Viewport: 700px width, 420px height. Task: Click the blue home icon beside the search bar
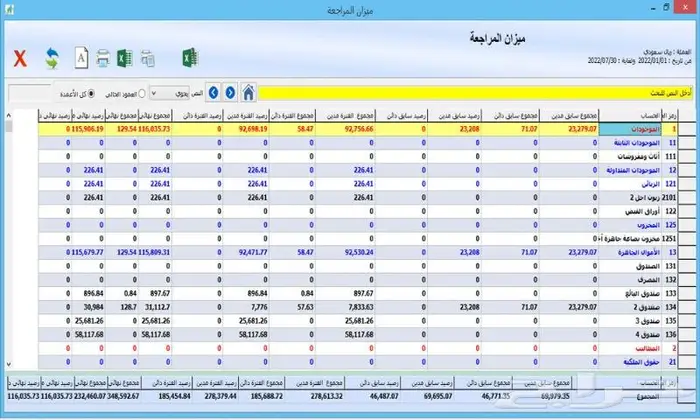pos(248,93)
